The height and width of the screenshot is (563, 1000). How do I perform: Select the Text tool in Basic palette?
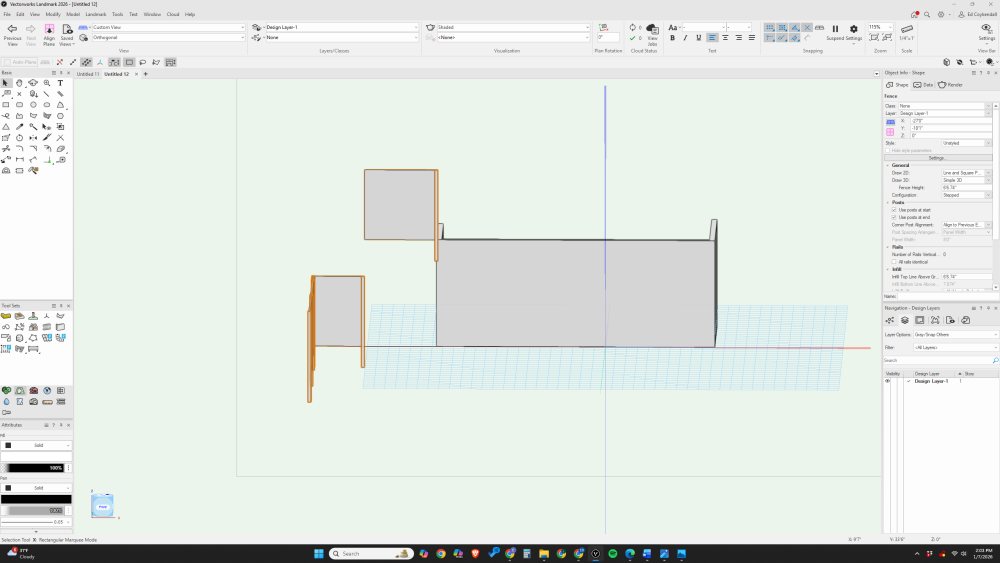60,83
